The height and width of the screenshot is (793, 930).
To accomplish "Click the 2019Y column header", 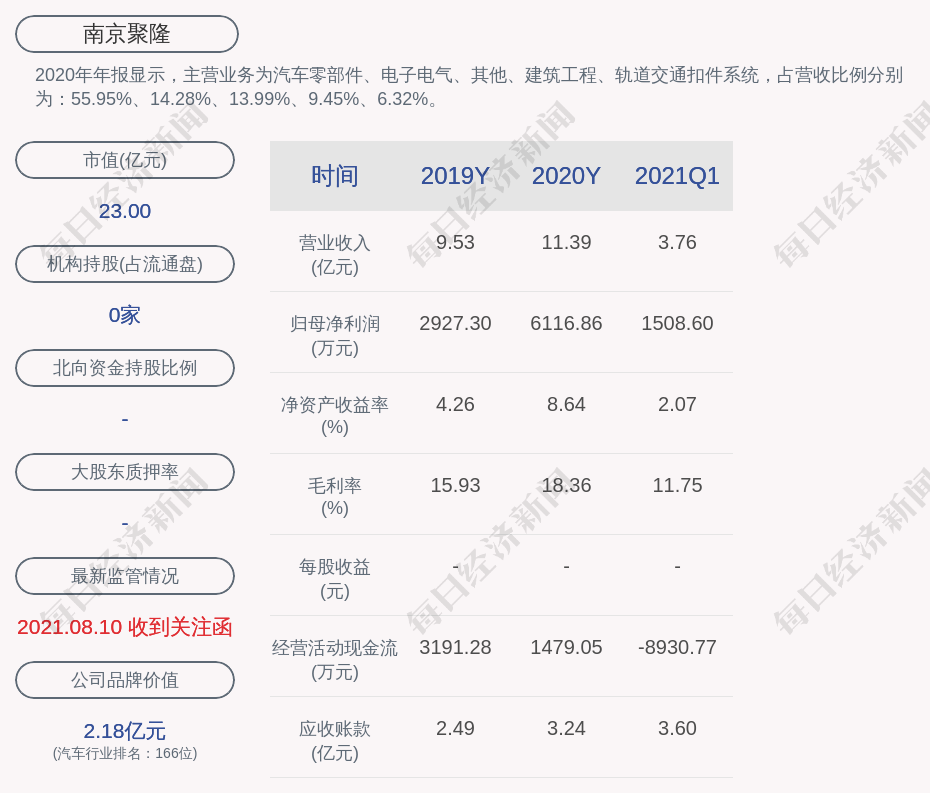I will pyautogui.click(x=455, y=176).
